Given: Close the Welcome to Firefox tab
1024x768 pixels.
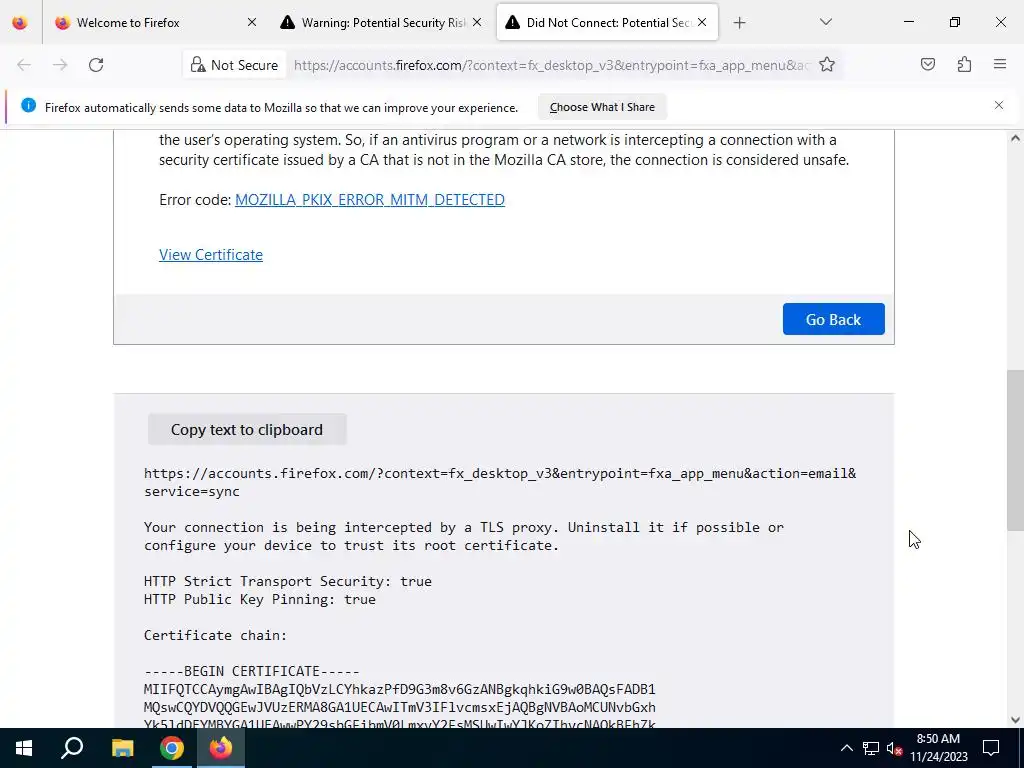Looking at the screenshot, I should (251, 22).
